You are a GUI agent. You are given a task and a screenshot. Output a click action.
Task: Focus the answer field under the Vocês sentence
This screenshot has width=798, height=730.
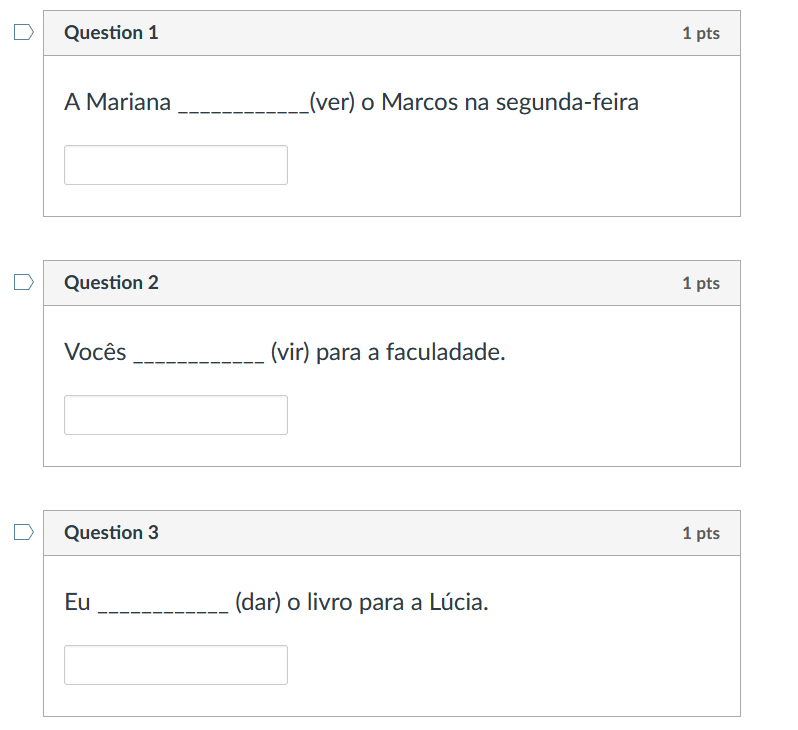pos(176,415)
